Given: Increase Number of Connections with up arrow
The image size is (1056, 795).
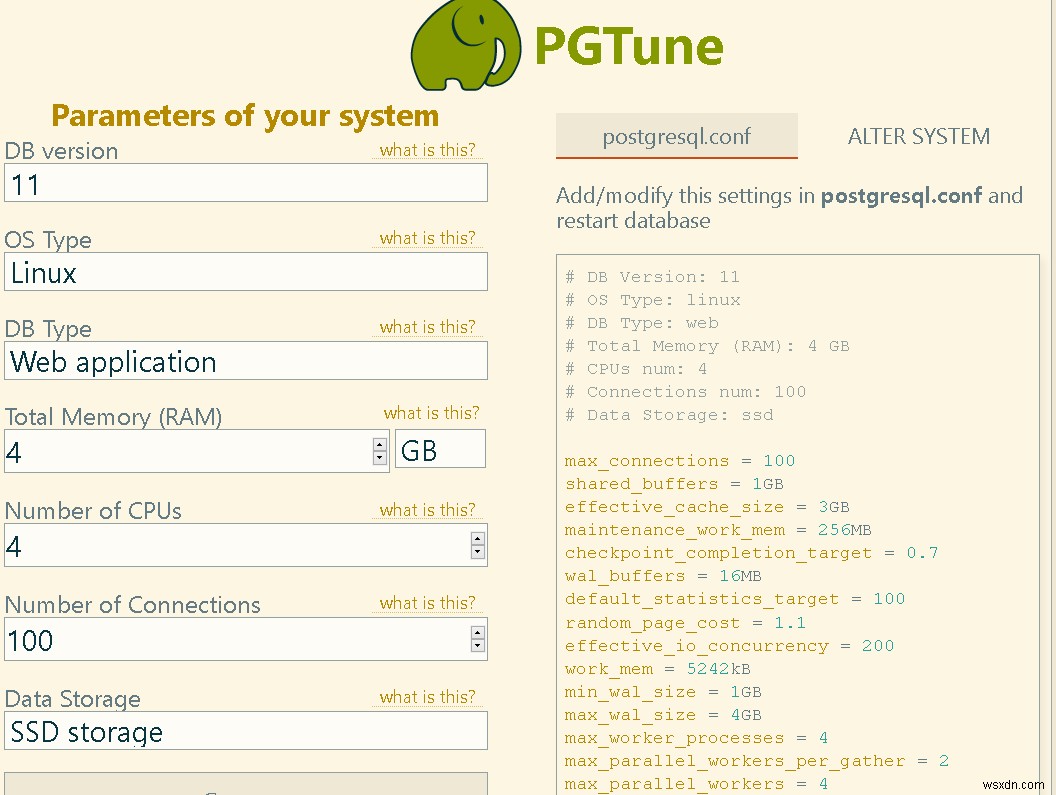Looking at the screenshot, I should (477, 633).
